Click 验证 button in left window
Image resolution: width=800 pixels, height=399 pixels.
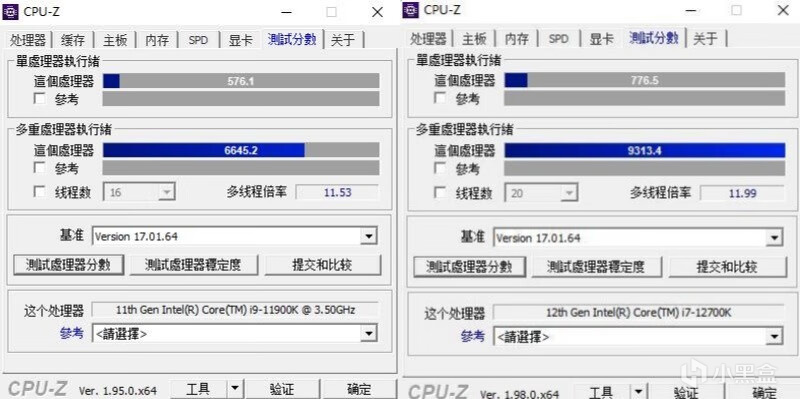[282, 389]
